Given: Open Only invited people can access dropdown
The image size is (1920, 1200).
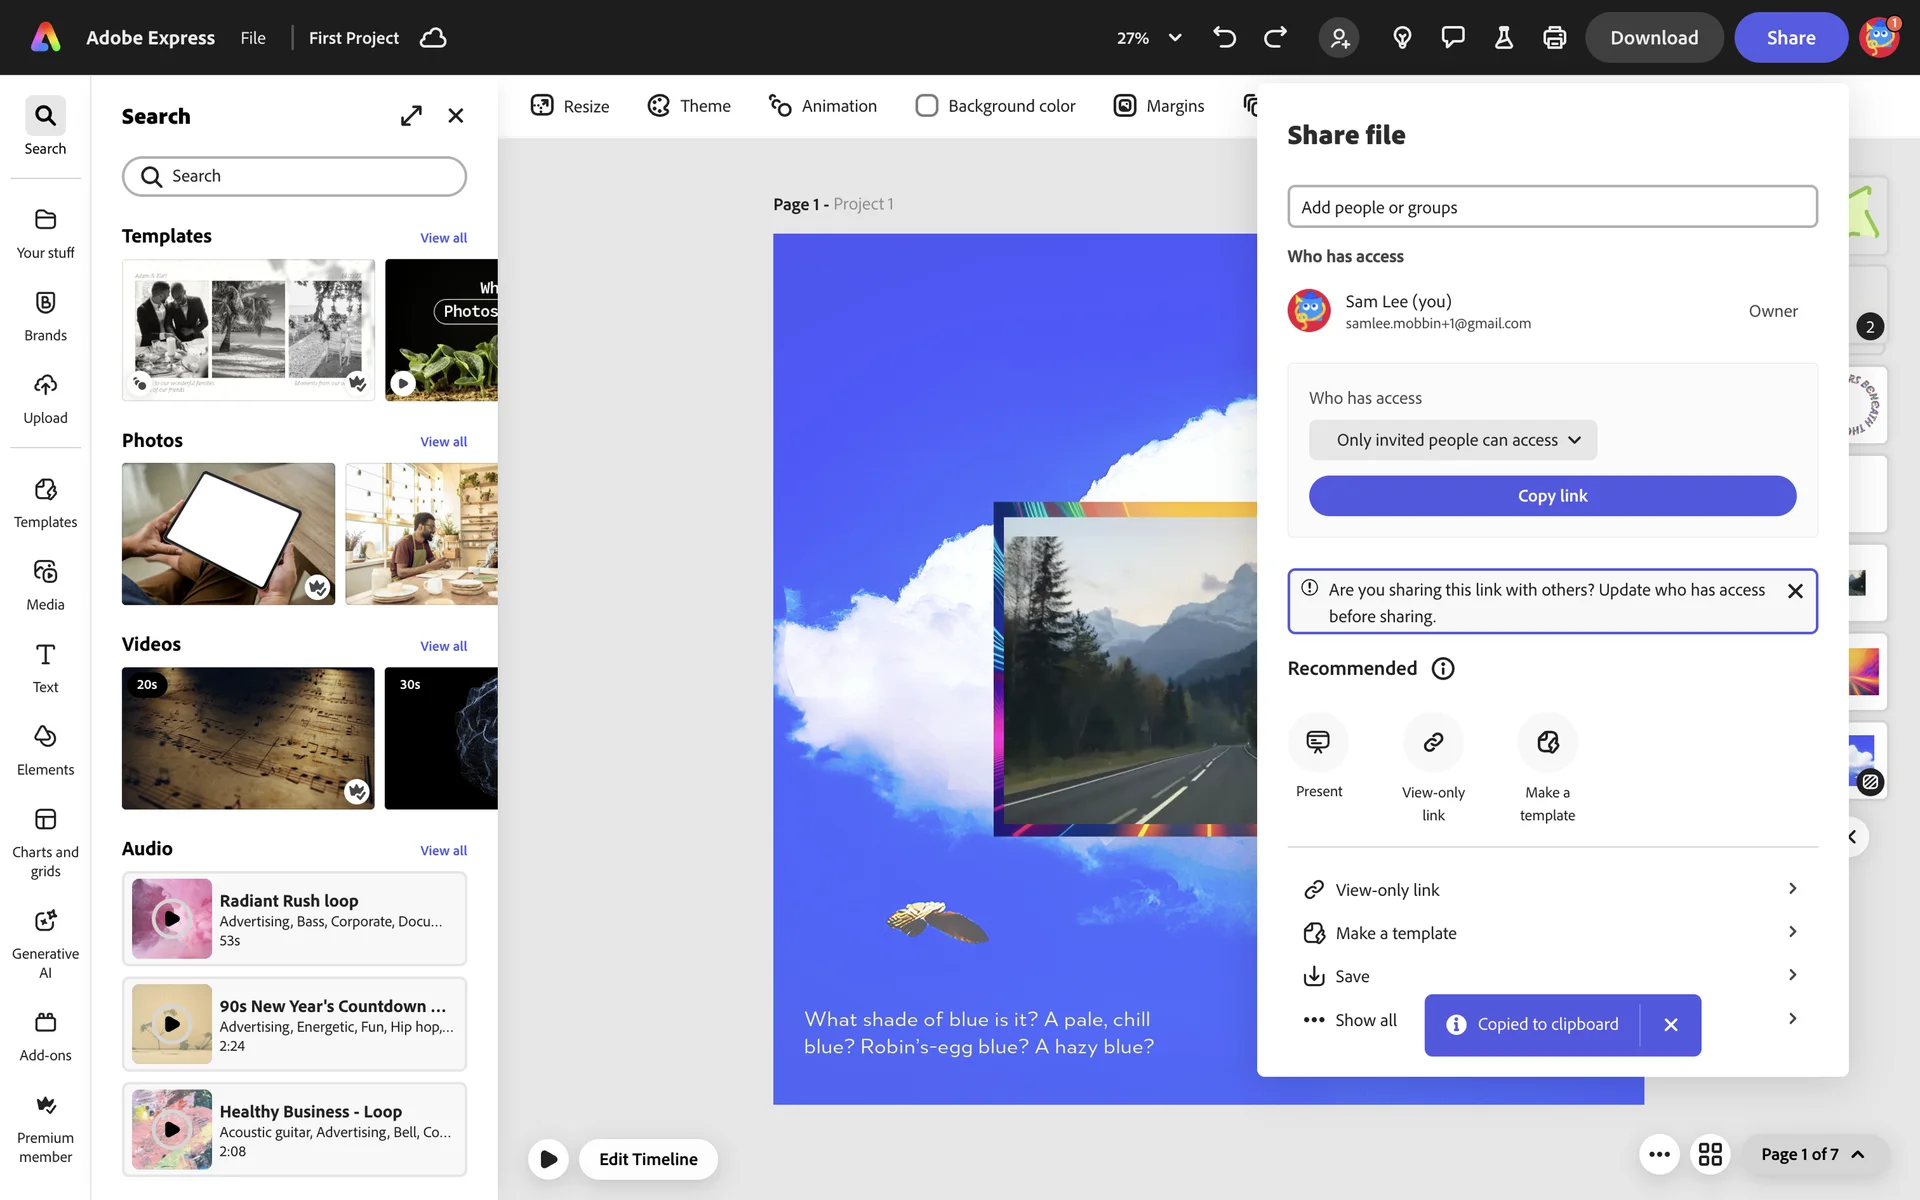Looking at the screenshot, I should point(1452,440).
